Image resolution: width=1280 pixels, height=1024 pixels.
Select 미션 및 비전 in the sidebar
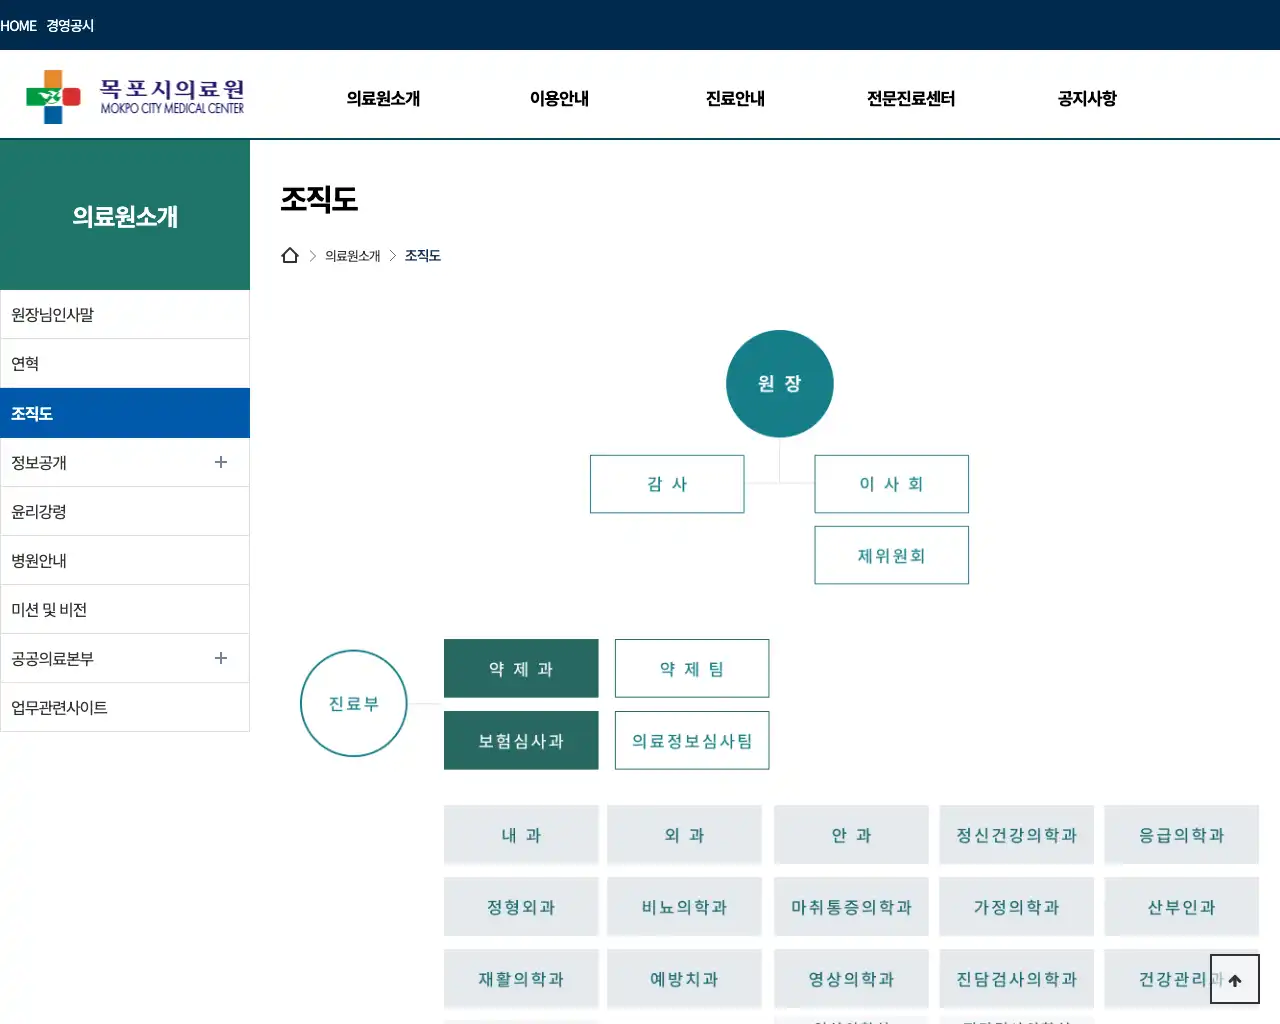46,609
